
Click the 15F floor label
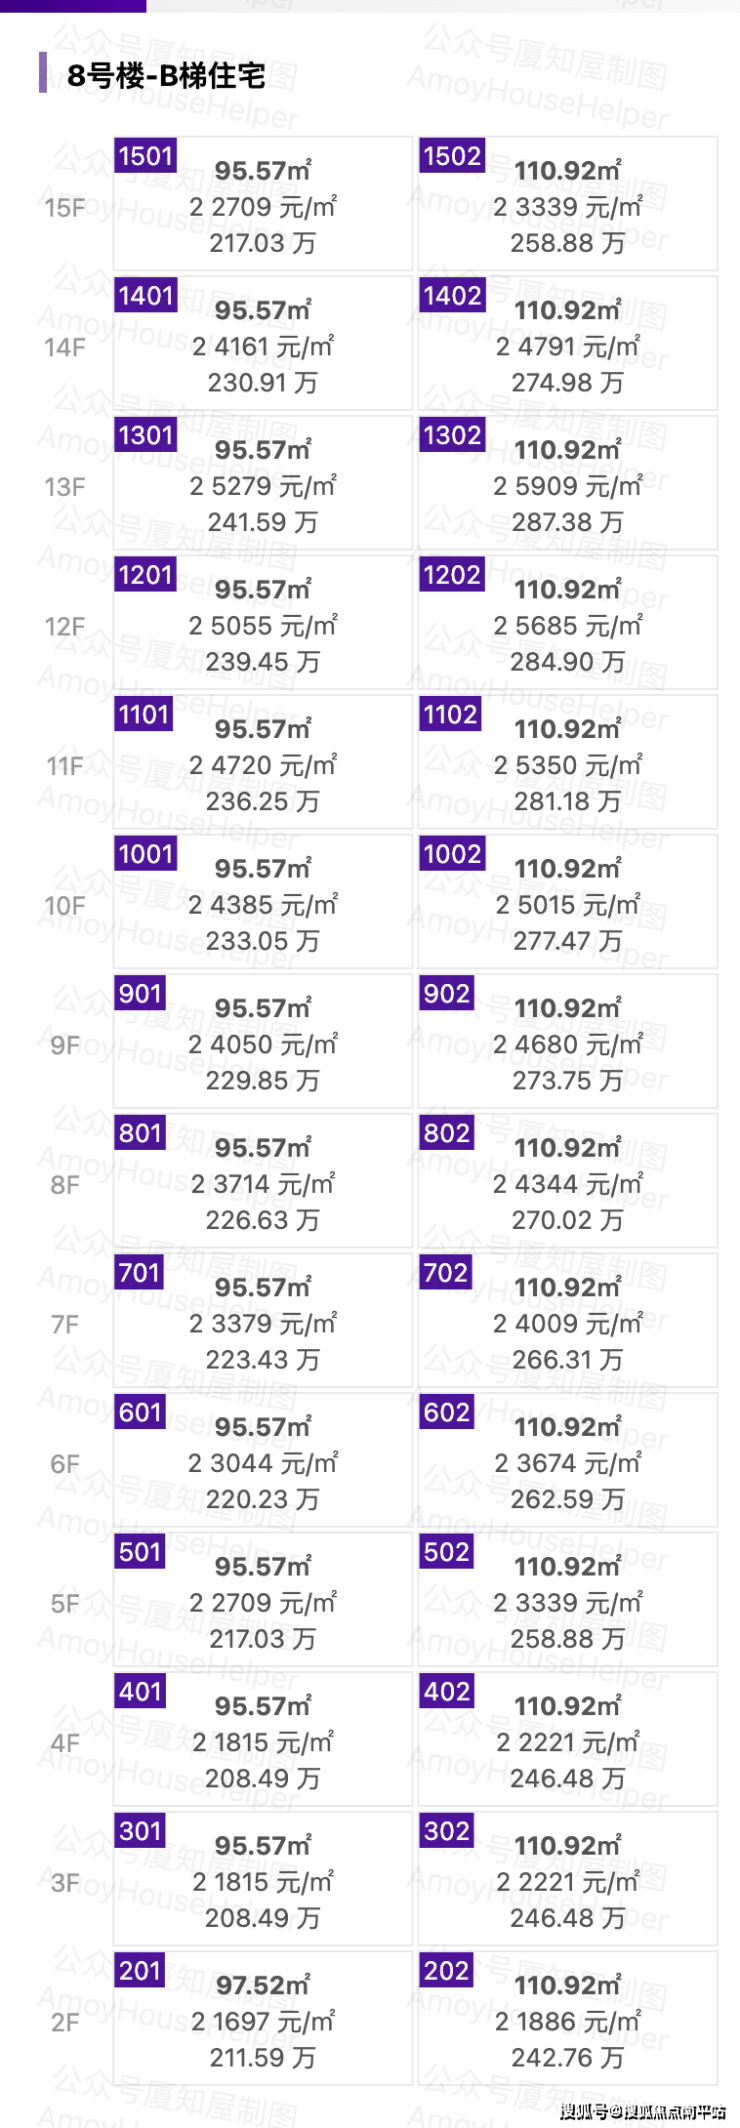point(65,208)
